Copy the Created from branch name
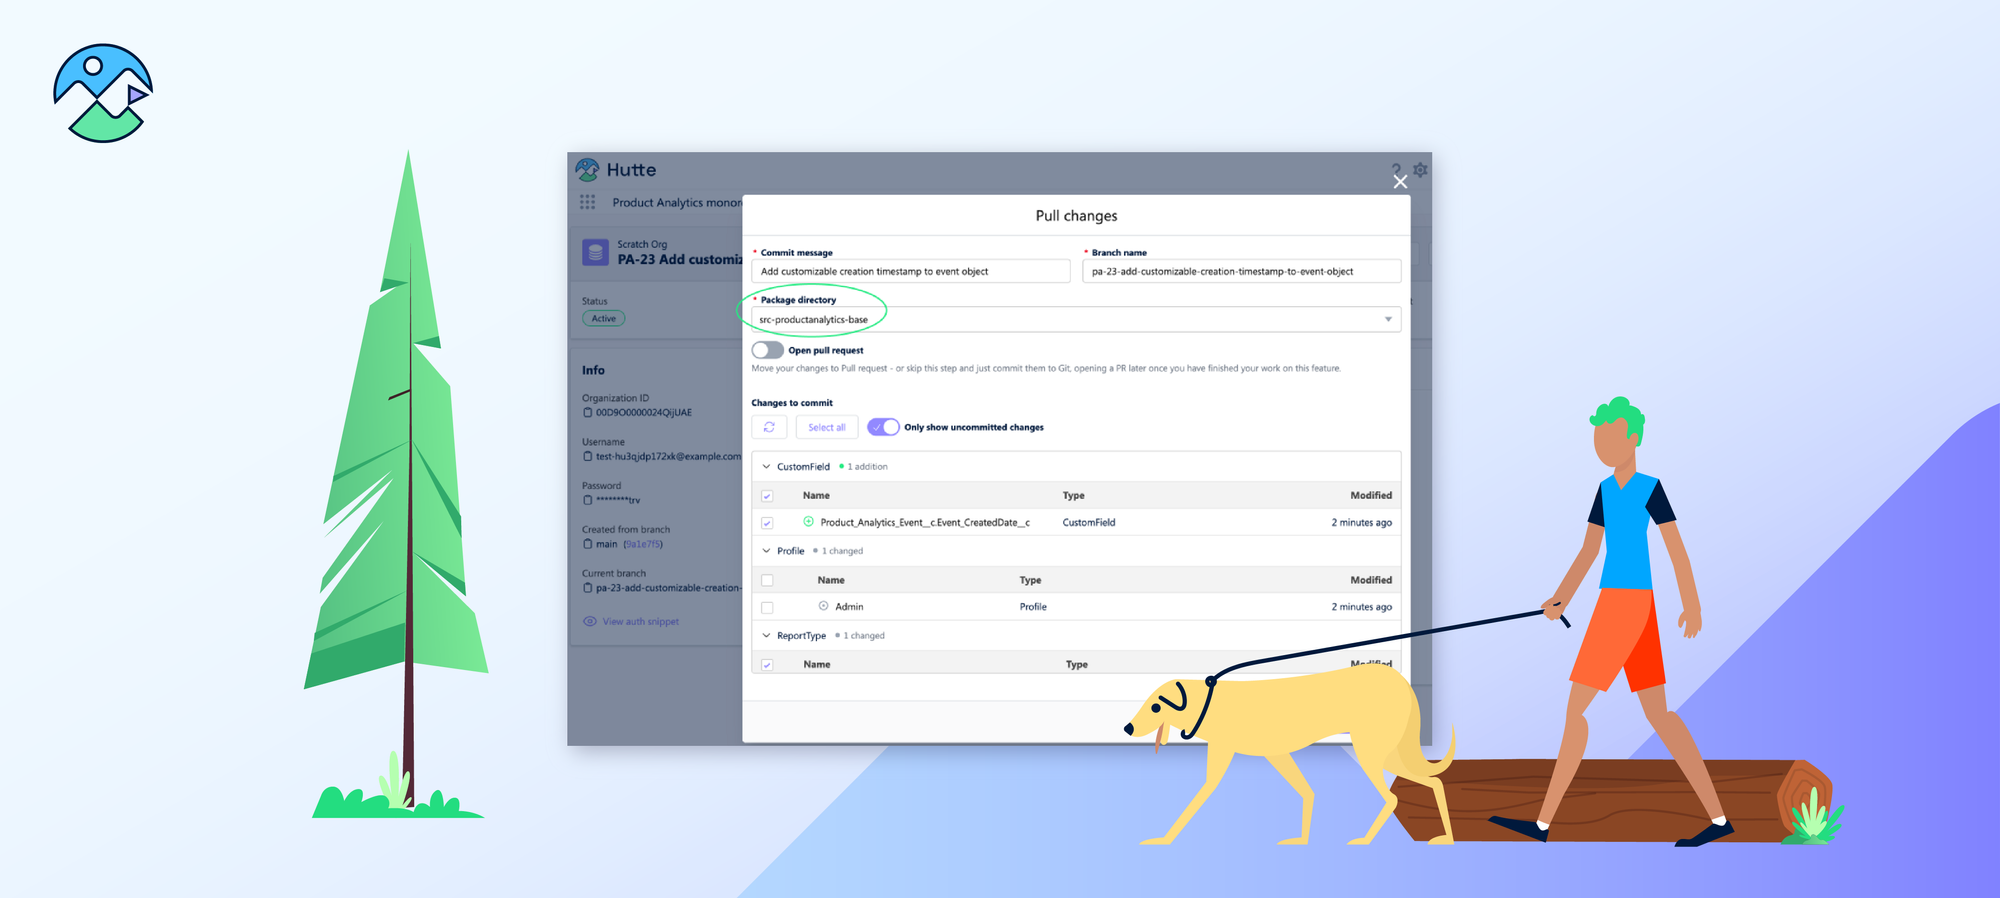 point(588,544)
